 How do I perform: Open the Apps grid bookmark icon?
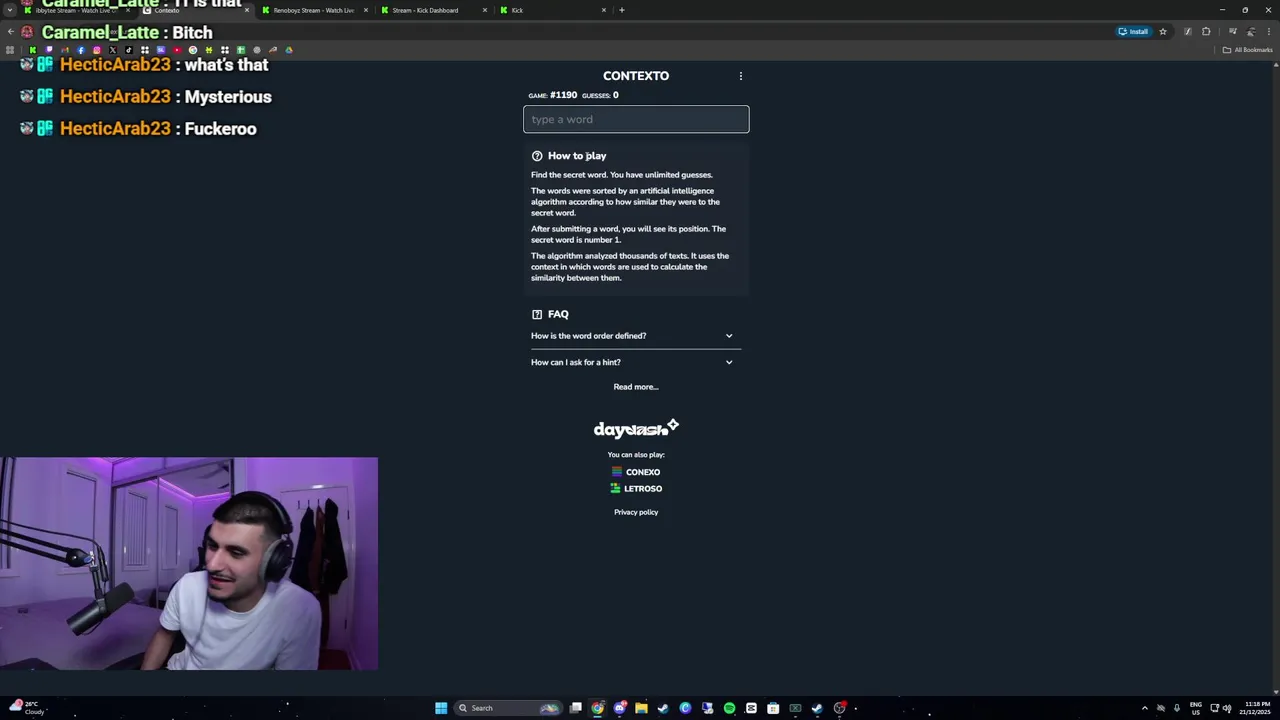point(10,50)
